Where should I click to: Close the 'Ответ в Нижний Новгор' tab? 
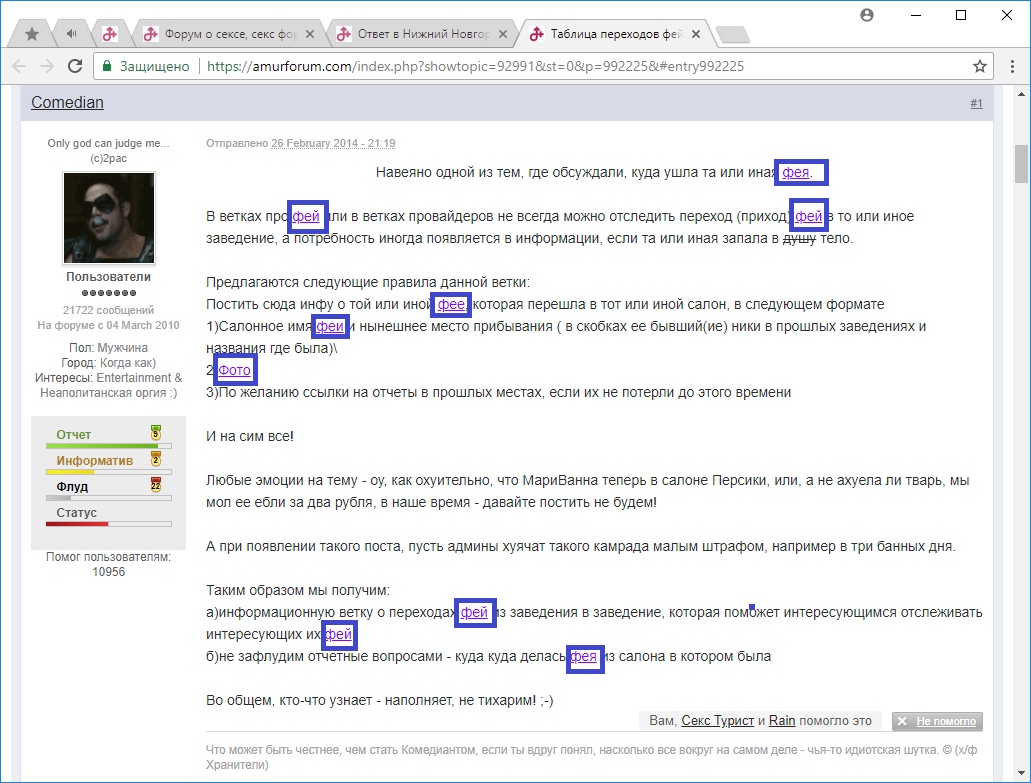(x=505, y=34)
